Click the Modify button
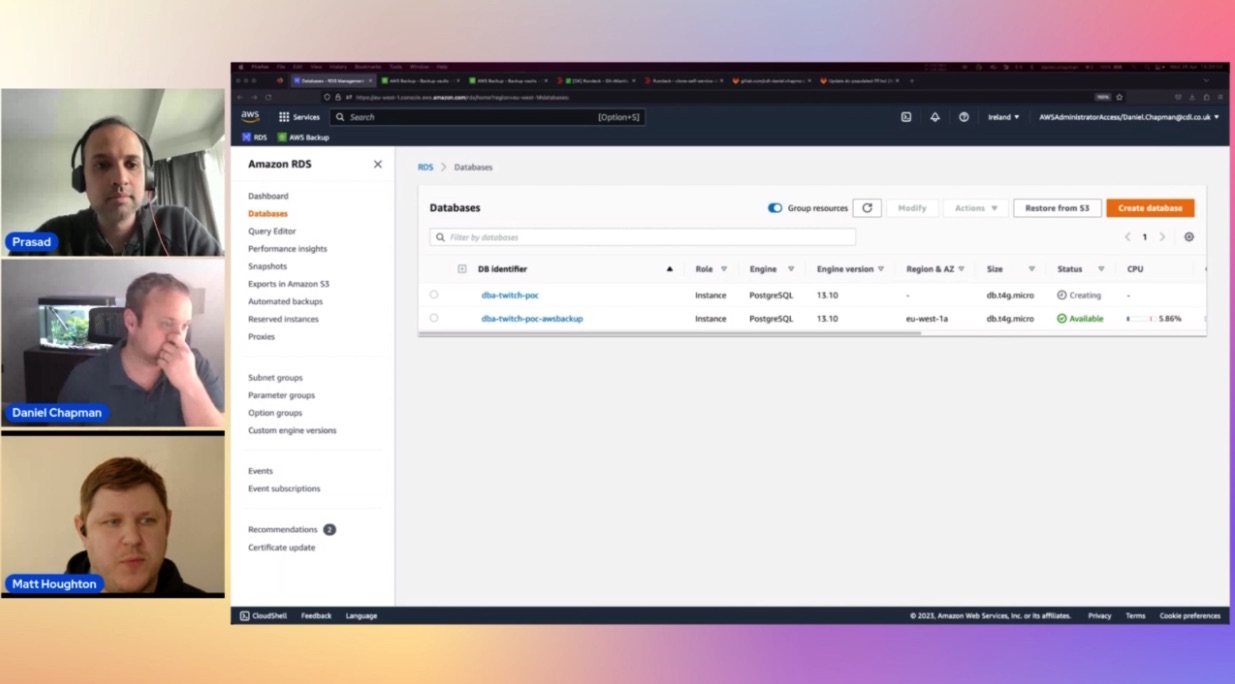Screen dimensions: 1235x684 [912, 208]
